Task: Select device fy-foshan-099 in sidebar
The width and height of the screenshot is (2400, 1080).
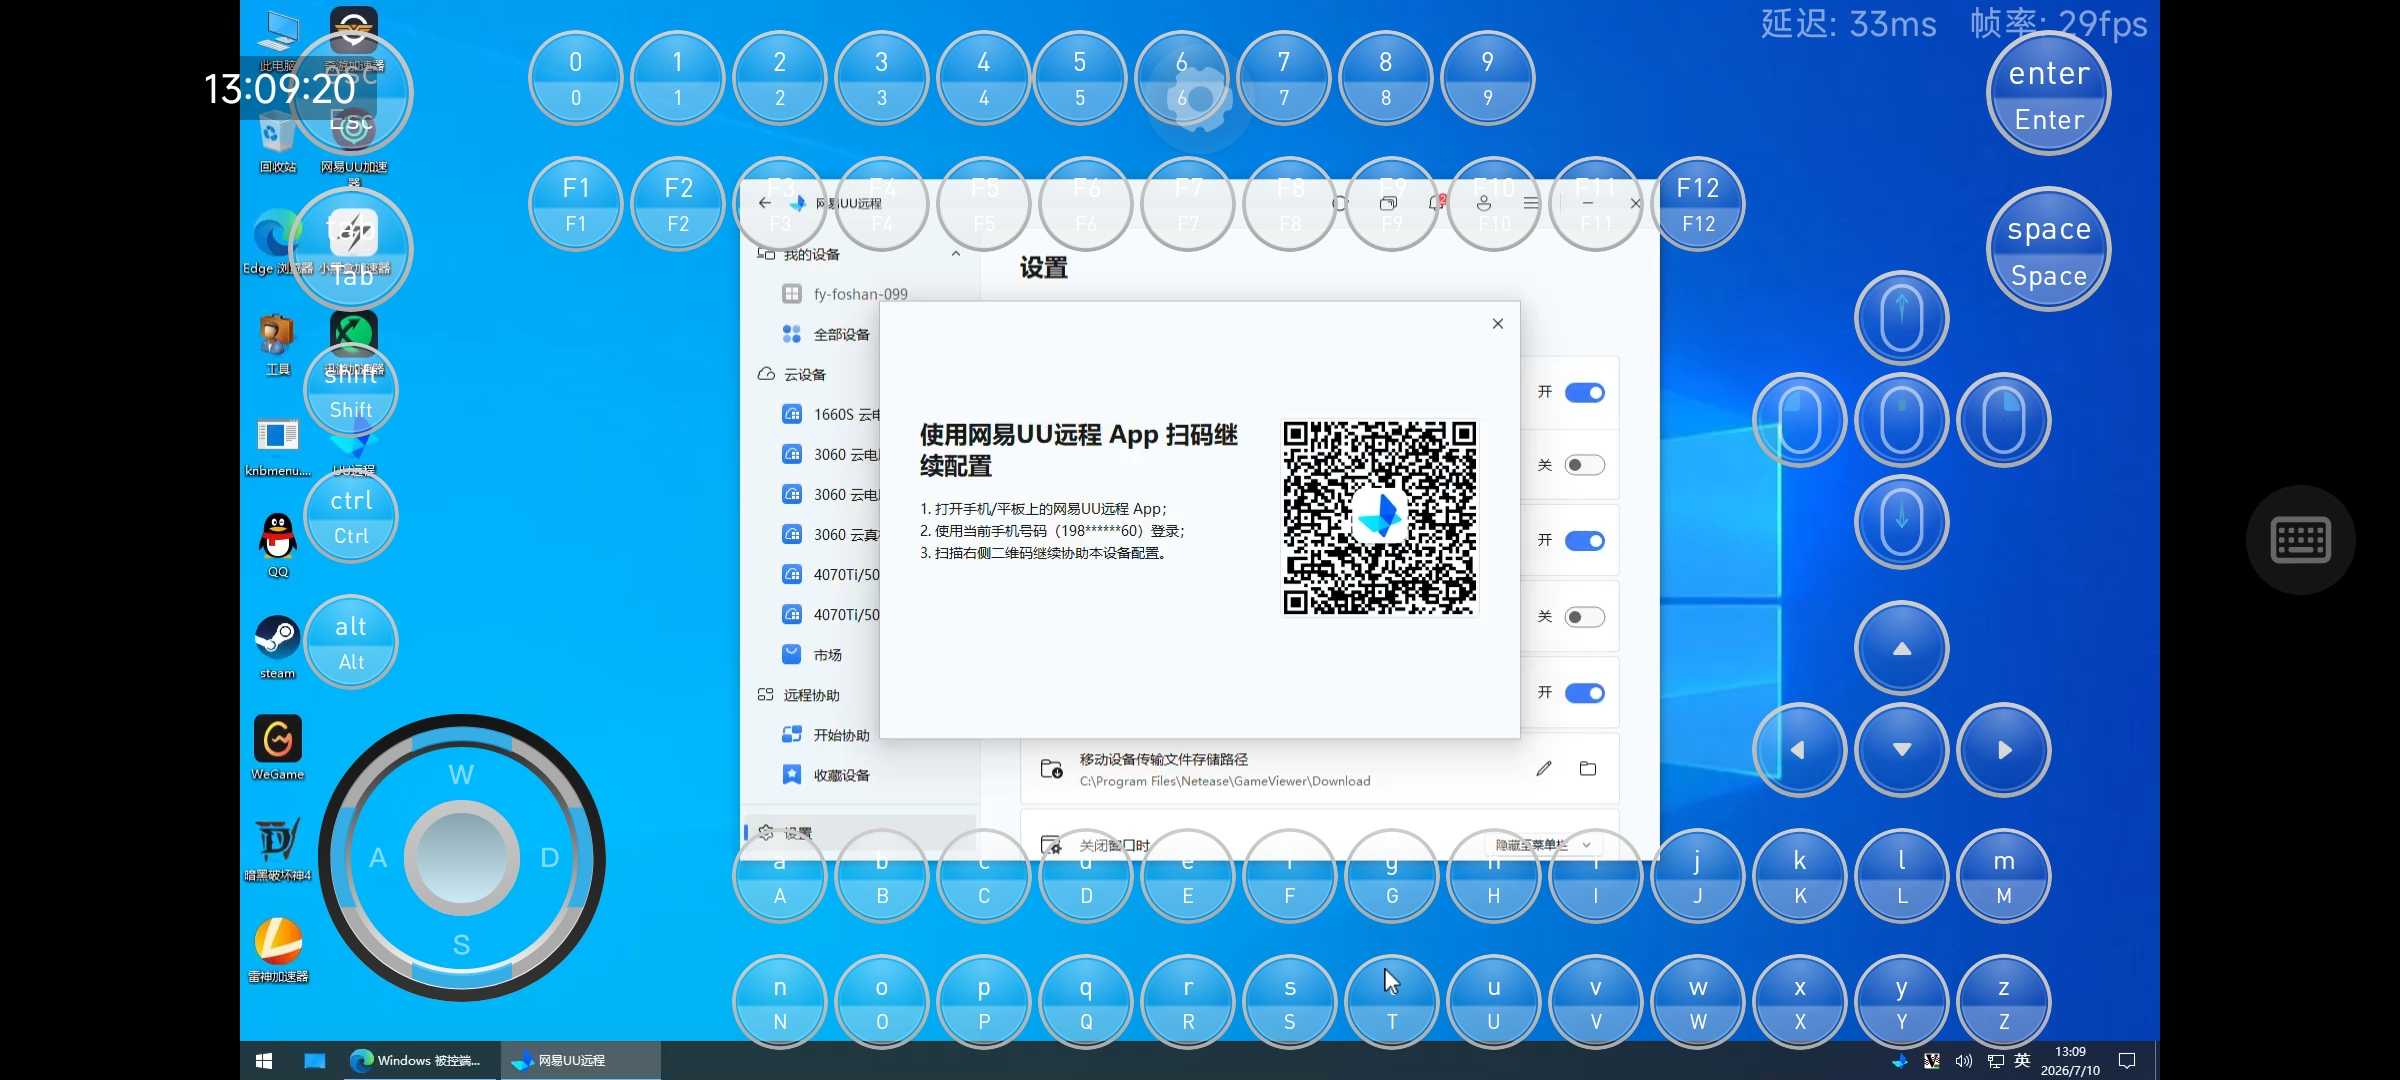Action: (x=860, y=294)
